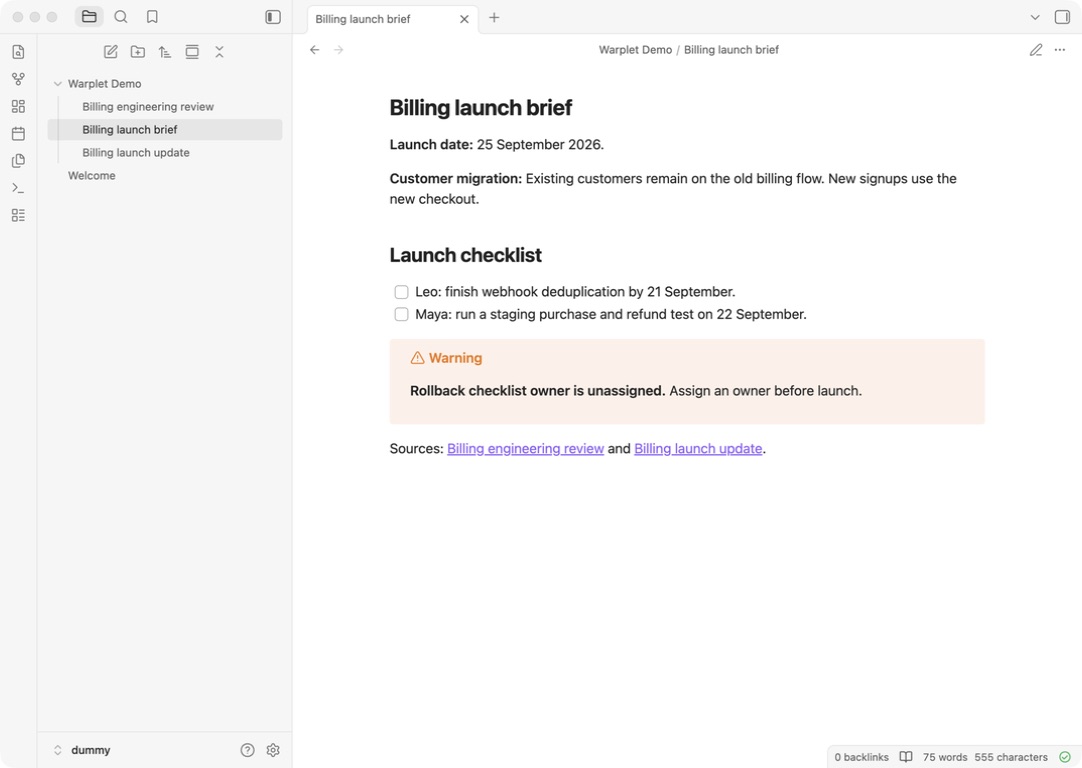Toggle the right sidebar icon
Viewport: 1082px width, 768px height.
(x=1062, y=17)
